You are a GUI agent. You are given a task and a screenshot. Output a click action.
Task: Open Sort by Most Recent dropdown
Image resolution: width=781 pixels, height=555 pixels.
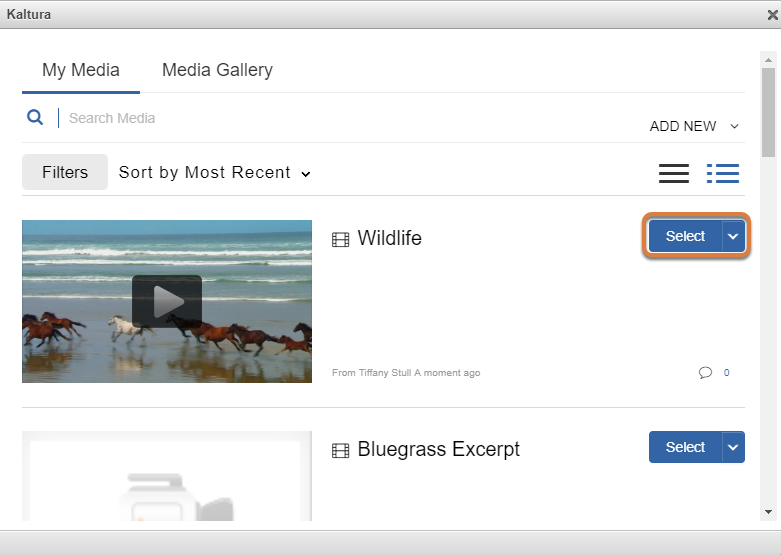tap(215, 172)
